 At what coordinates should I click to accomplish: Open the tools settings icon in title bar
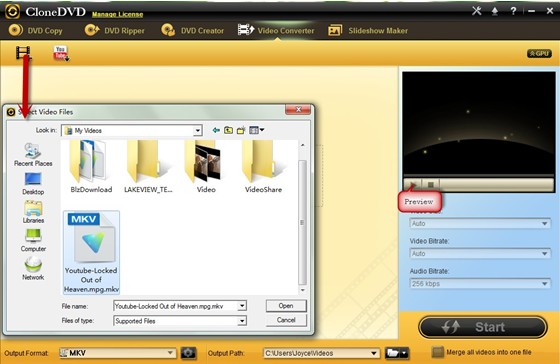point(476,11)
